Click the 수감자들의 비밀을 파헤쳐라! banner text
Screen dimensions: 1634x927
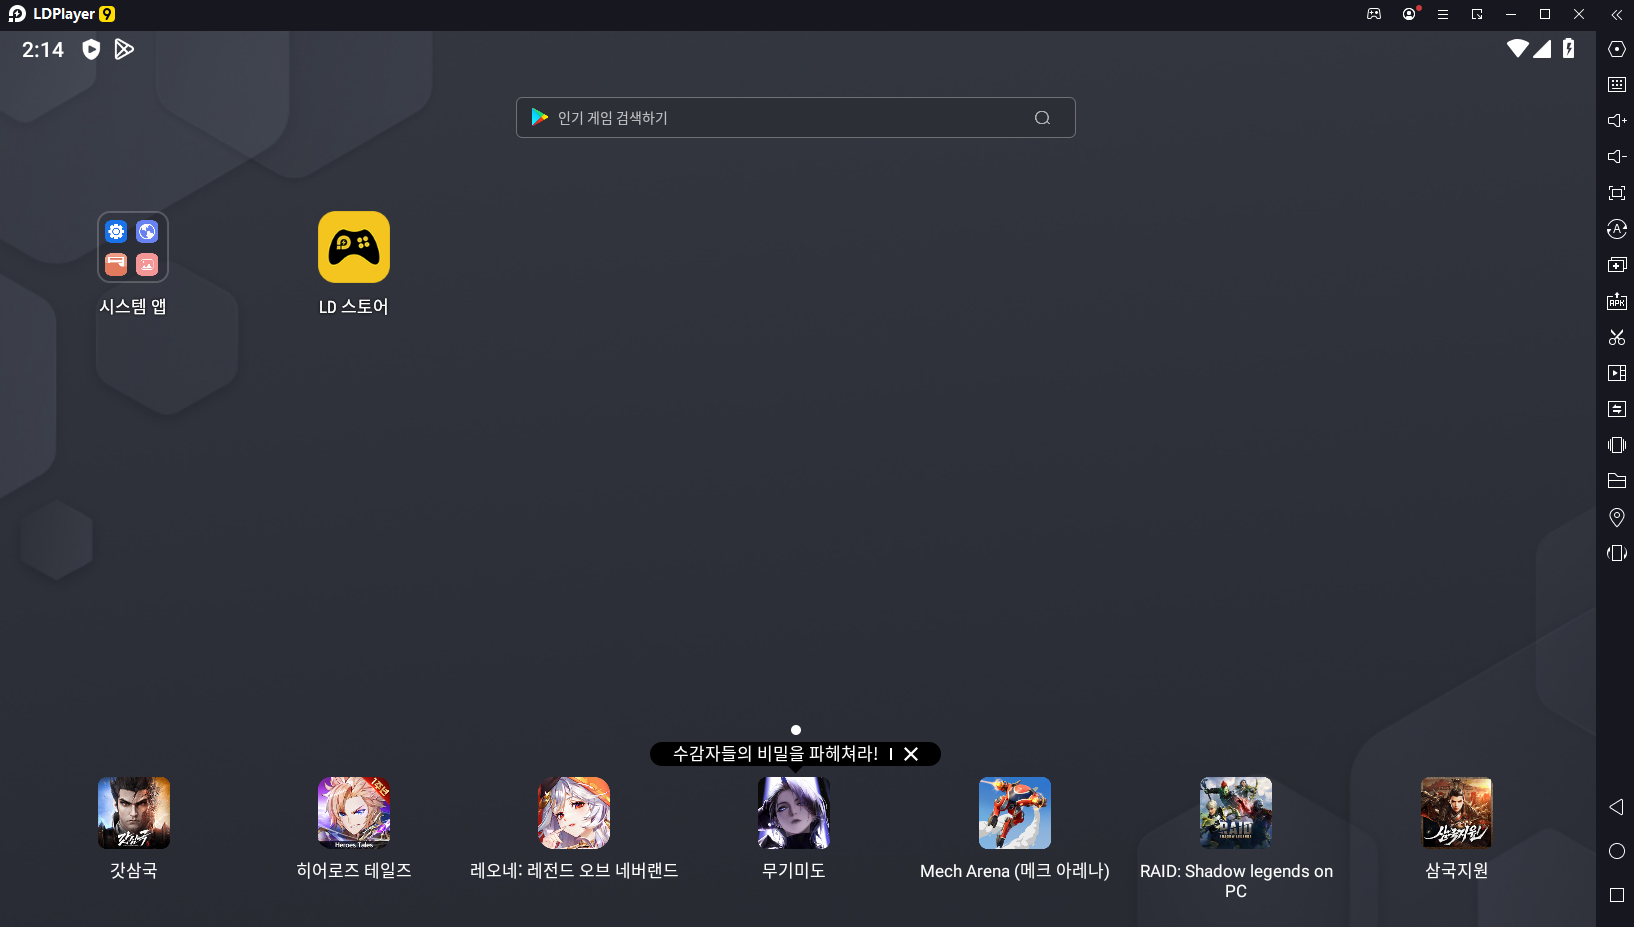pos(775,754)
